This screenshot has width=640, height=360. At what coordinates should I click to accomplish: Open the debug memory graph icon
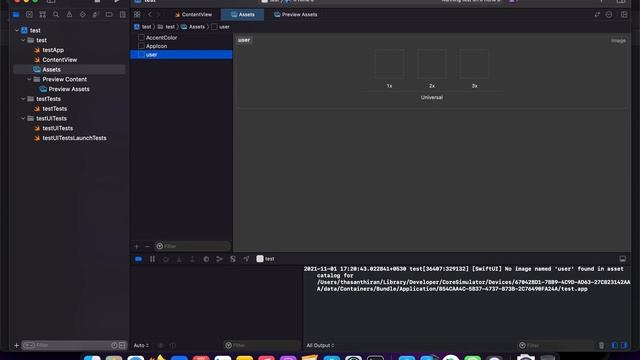[220, 259]
